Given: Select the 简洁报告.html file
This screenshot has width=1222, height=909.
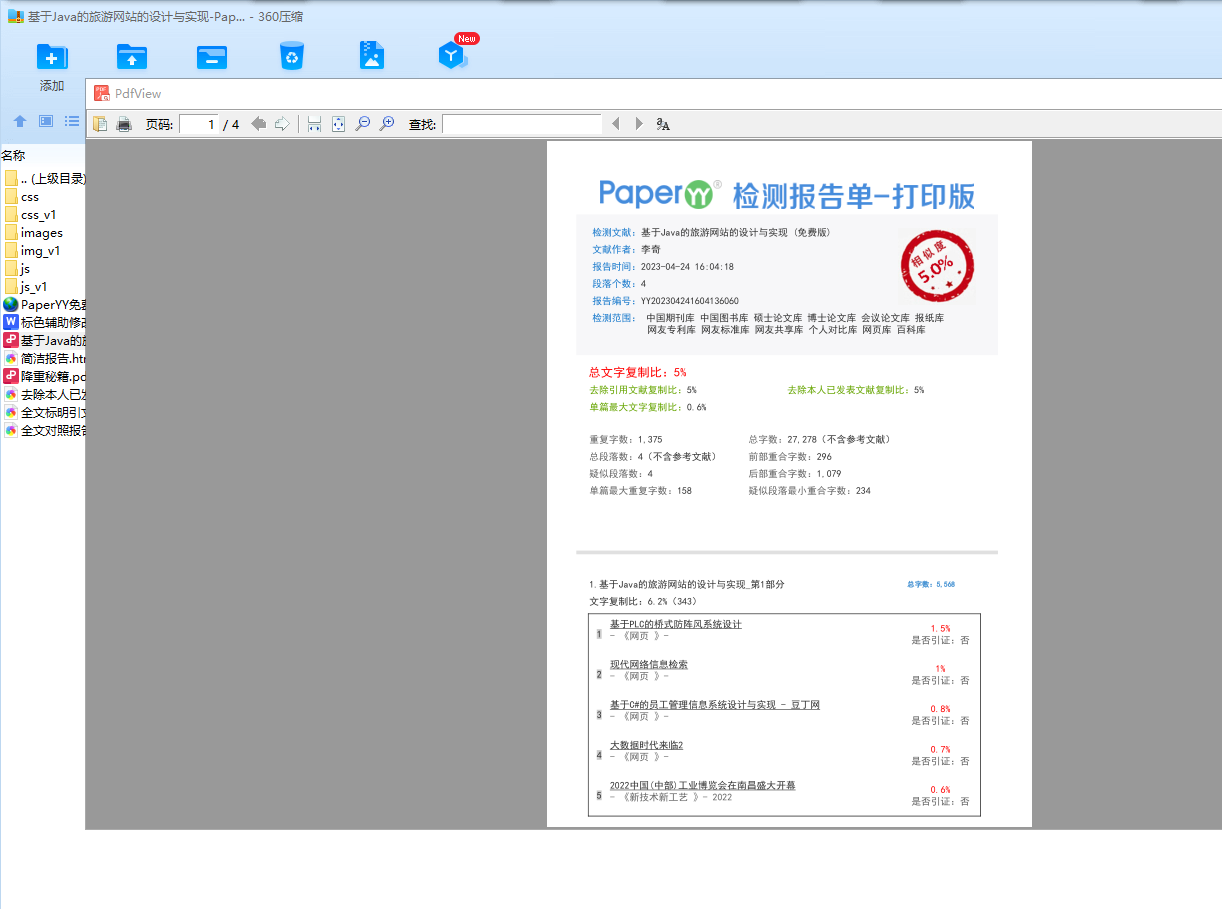Looking at the screenshot, I should (x=44, y=359).
